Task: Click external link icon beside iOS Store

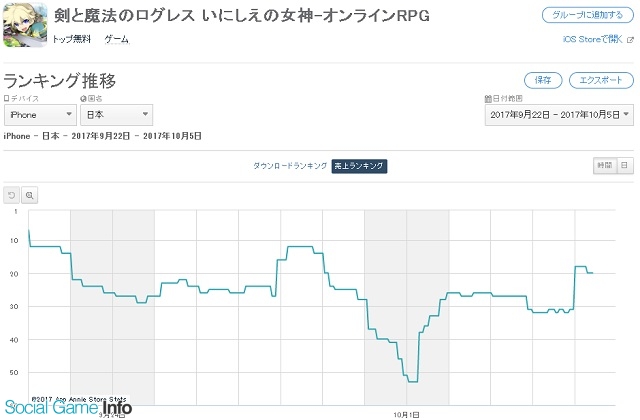Action: 630,40
